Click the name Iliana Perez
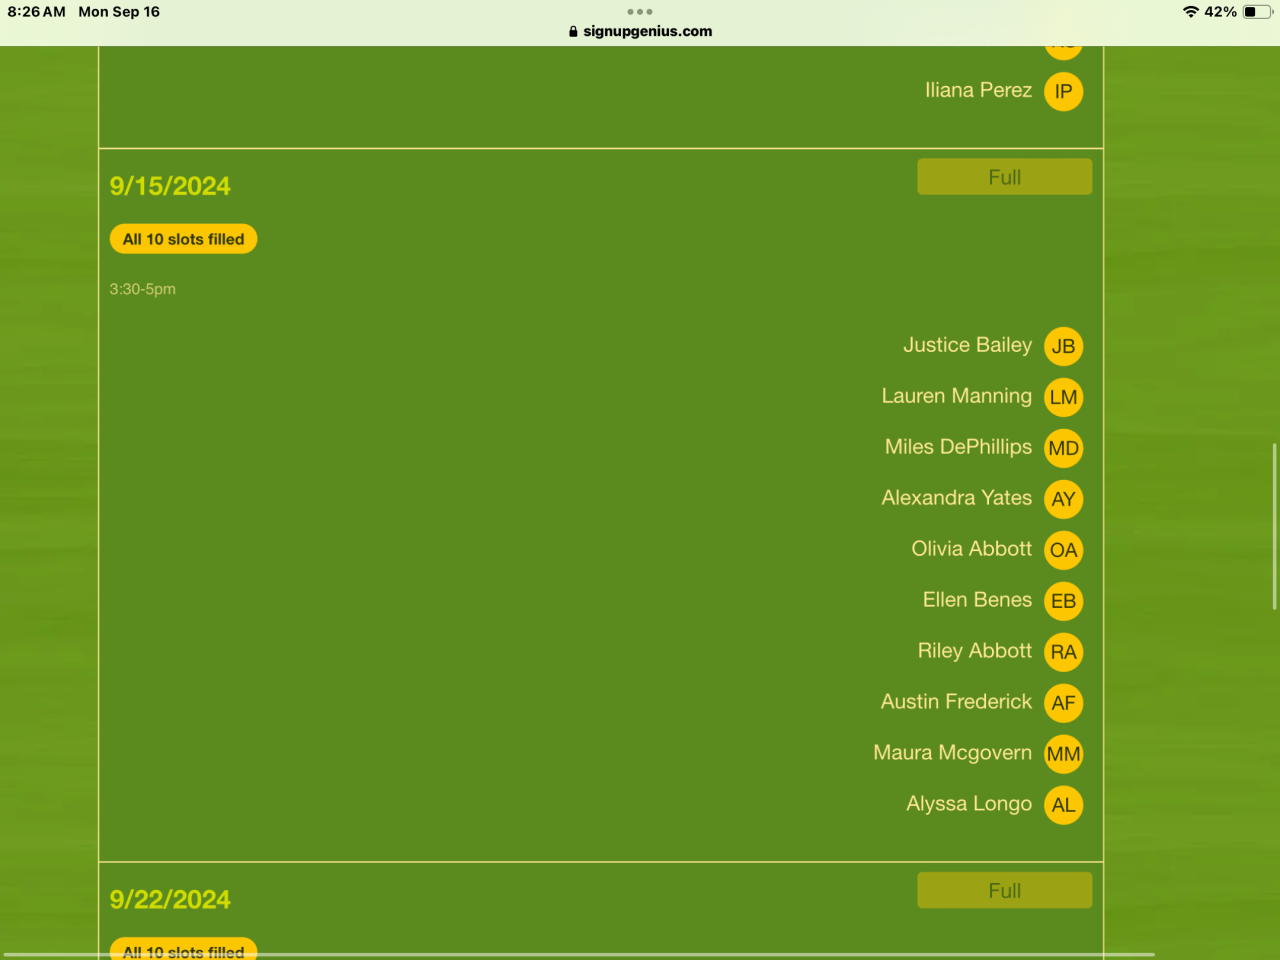 978,90
